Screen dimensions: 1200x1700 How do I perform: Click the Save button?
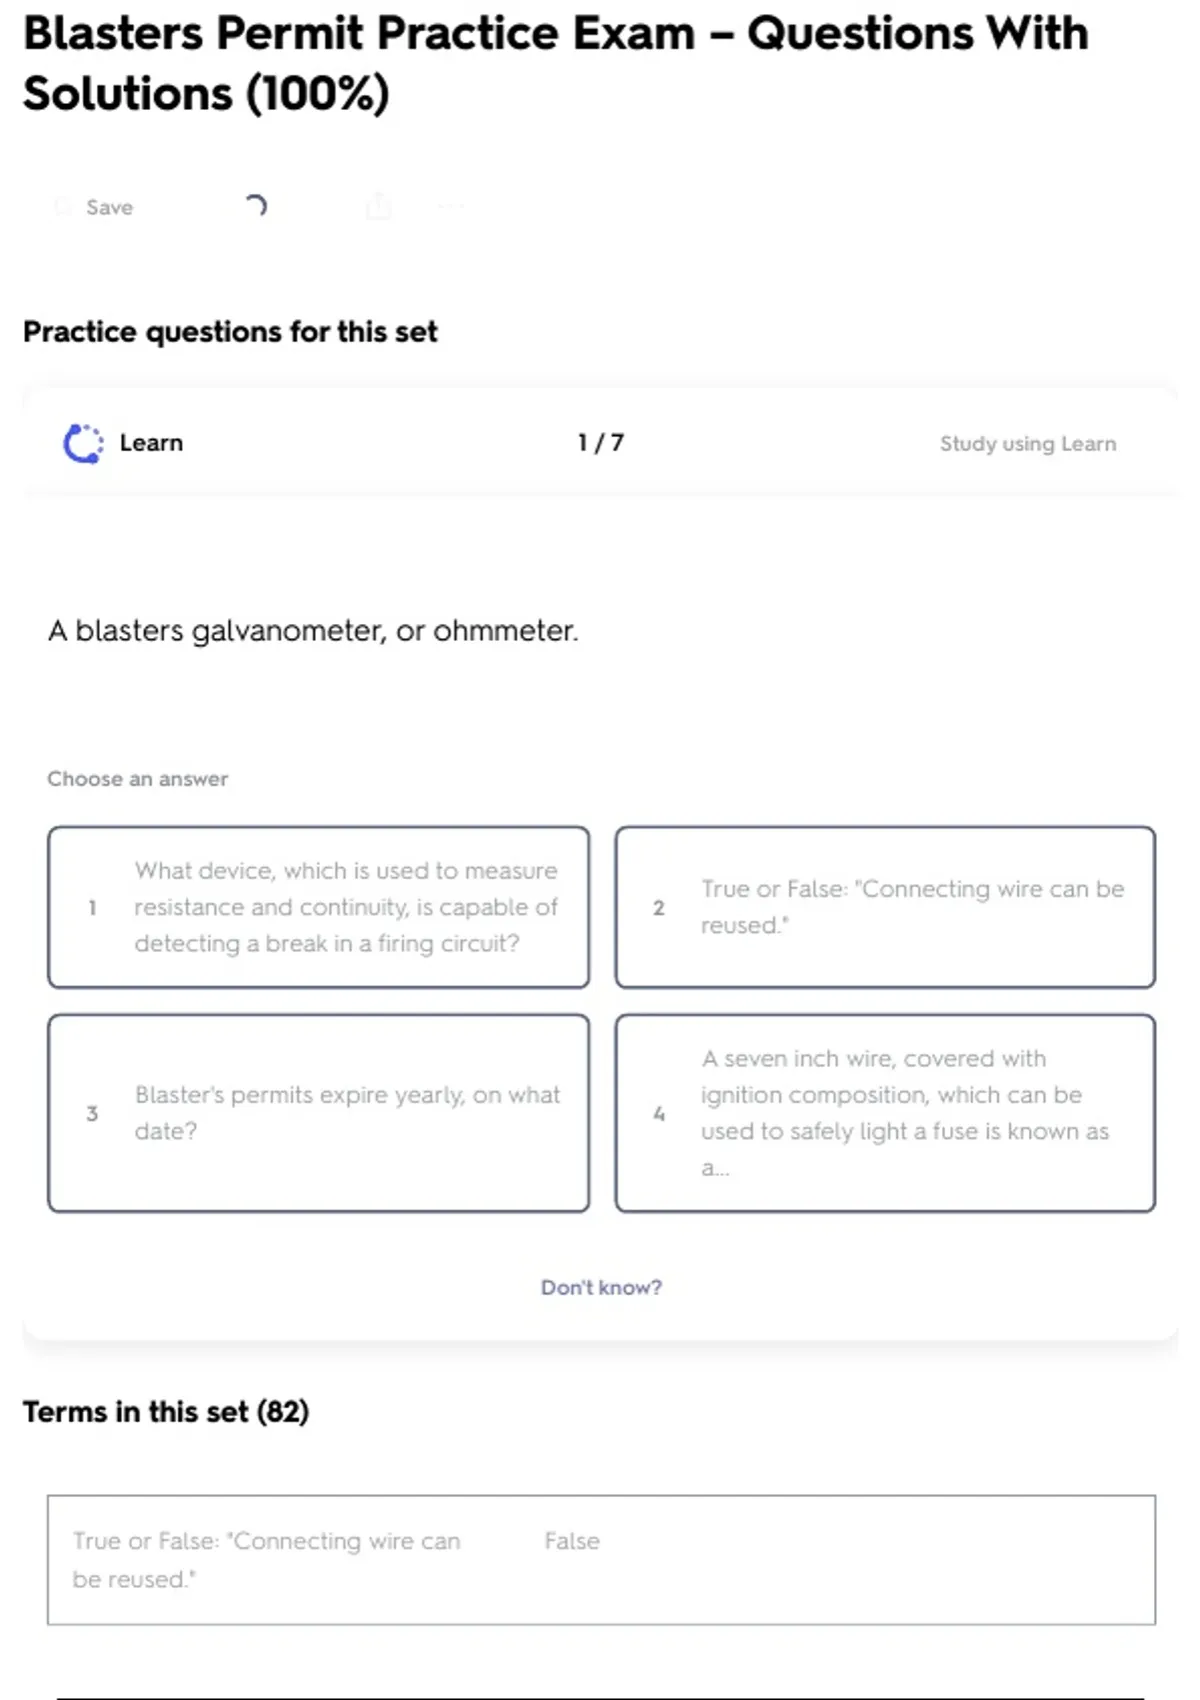(x=109, y=207)
